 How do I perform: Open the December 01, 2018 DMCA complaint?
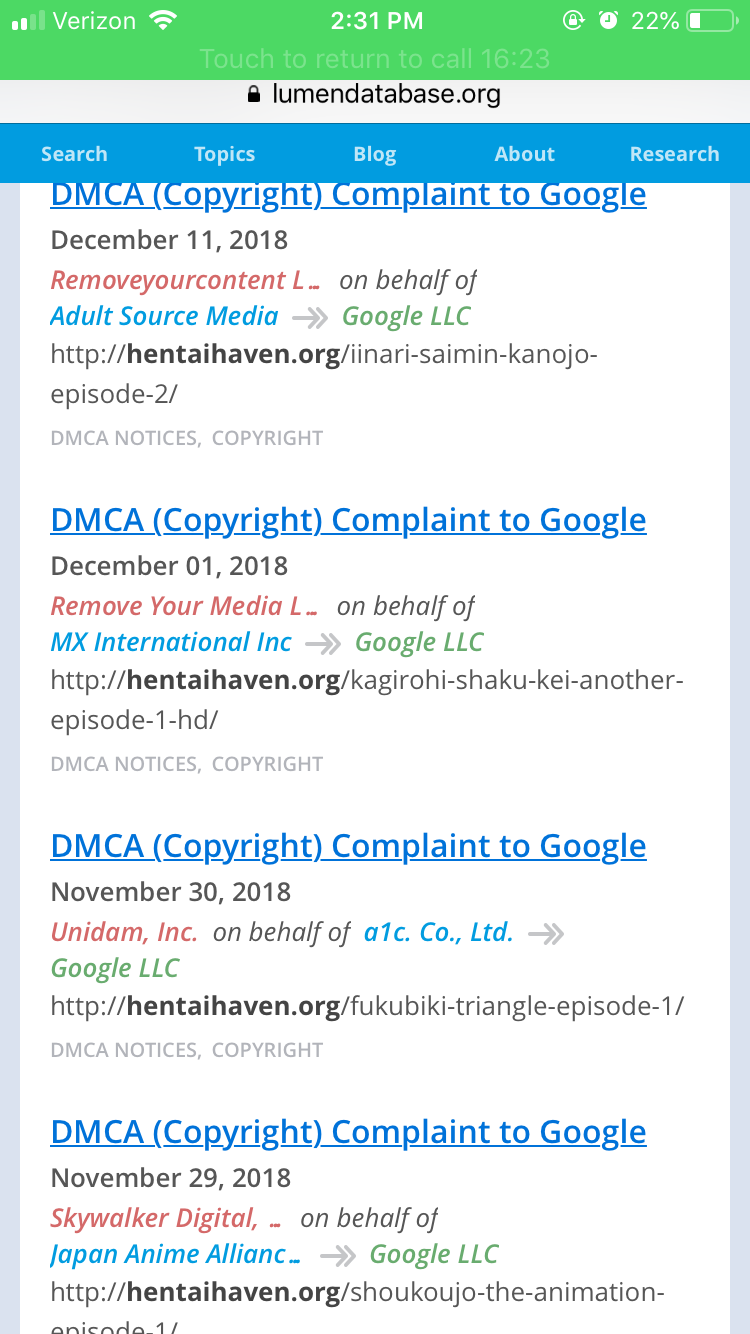click(x=348, y=520)
